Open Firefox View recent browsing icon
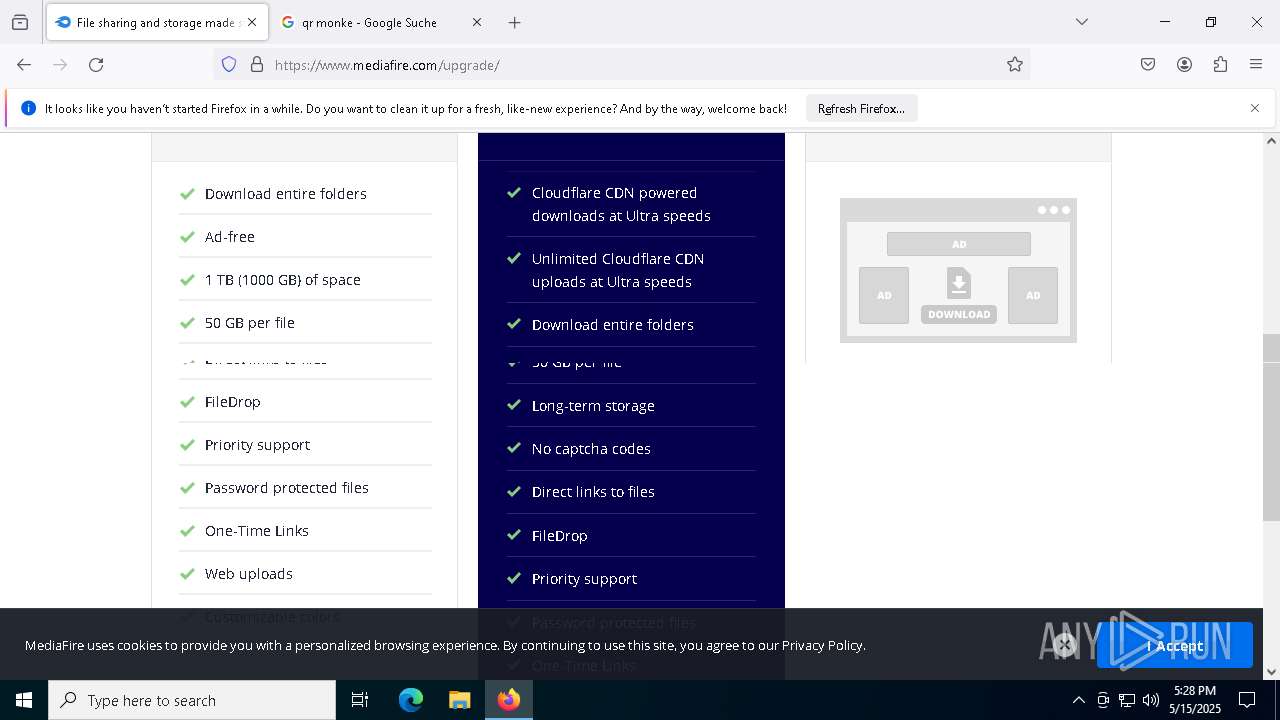1280x720 pixels. point(20,22)
